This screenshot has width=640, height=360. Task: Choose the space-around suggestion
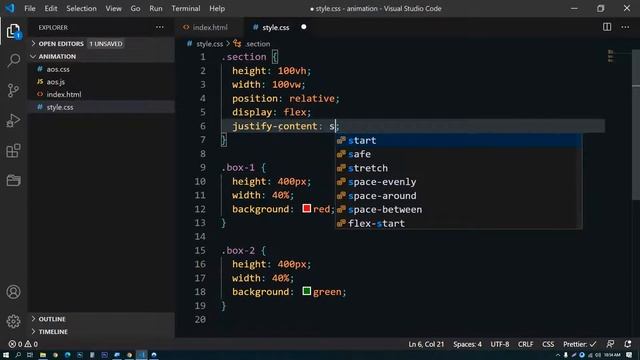tap(458, 196)
